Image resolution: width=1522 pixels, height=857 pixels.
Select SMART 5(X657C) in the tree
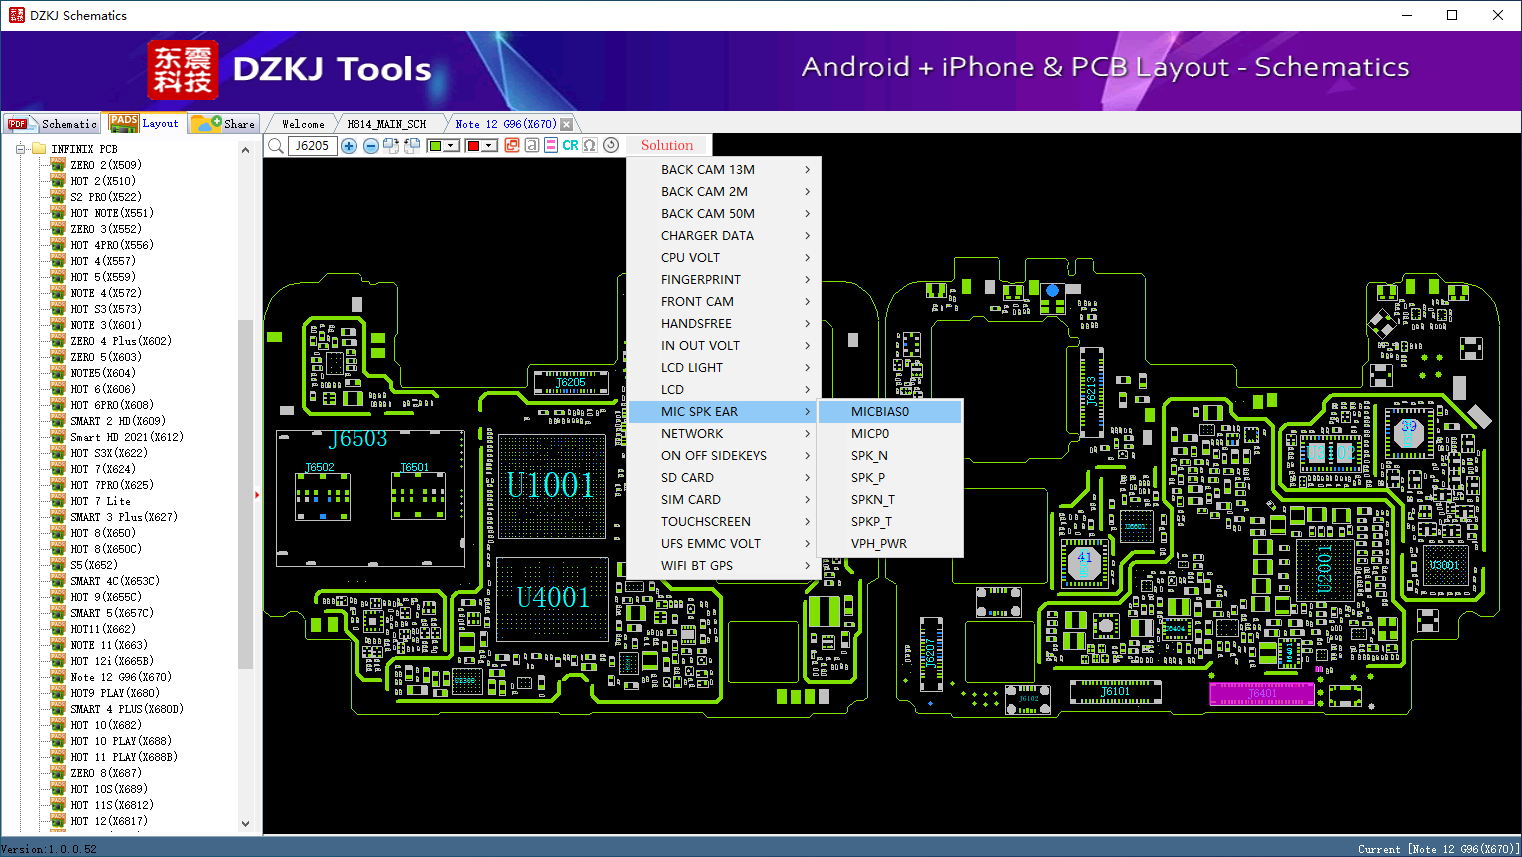112,613
